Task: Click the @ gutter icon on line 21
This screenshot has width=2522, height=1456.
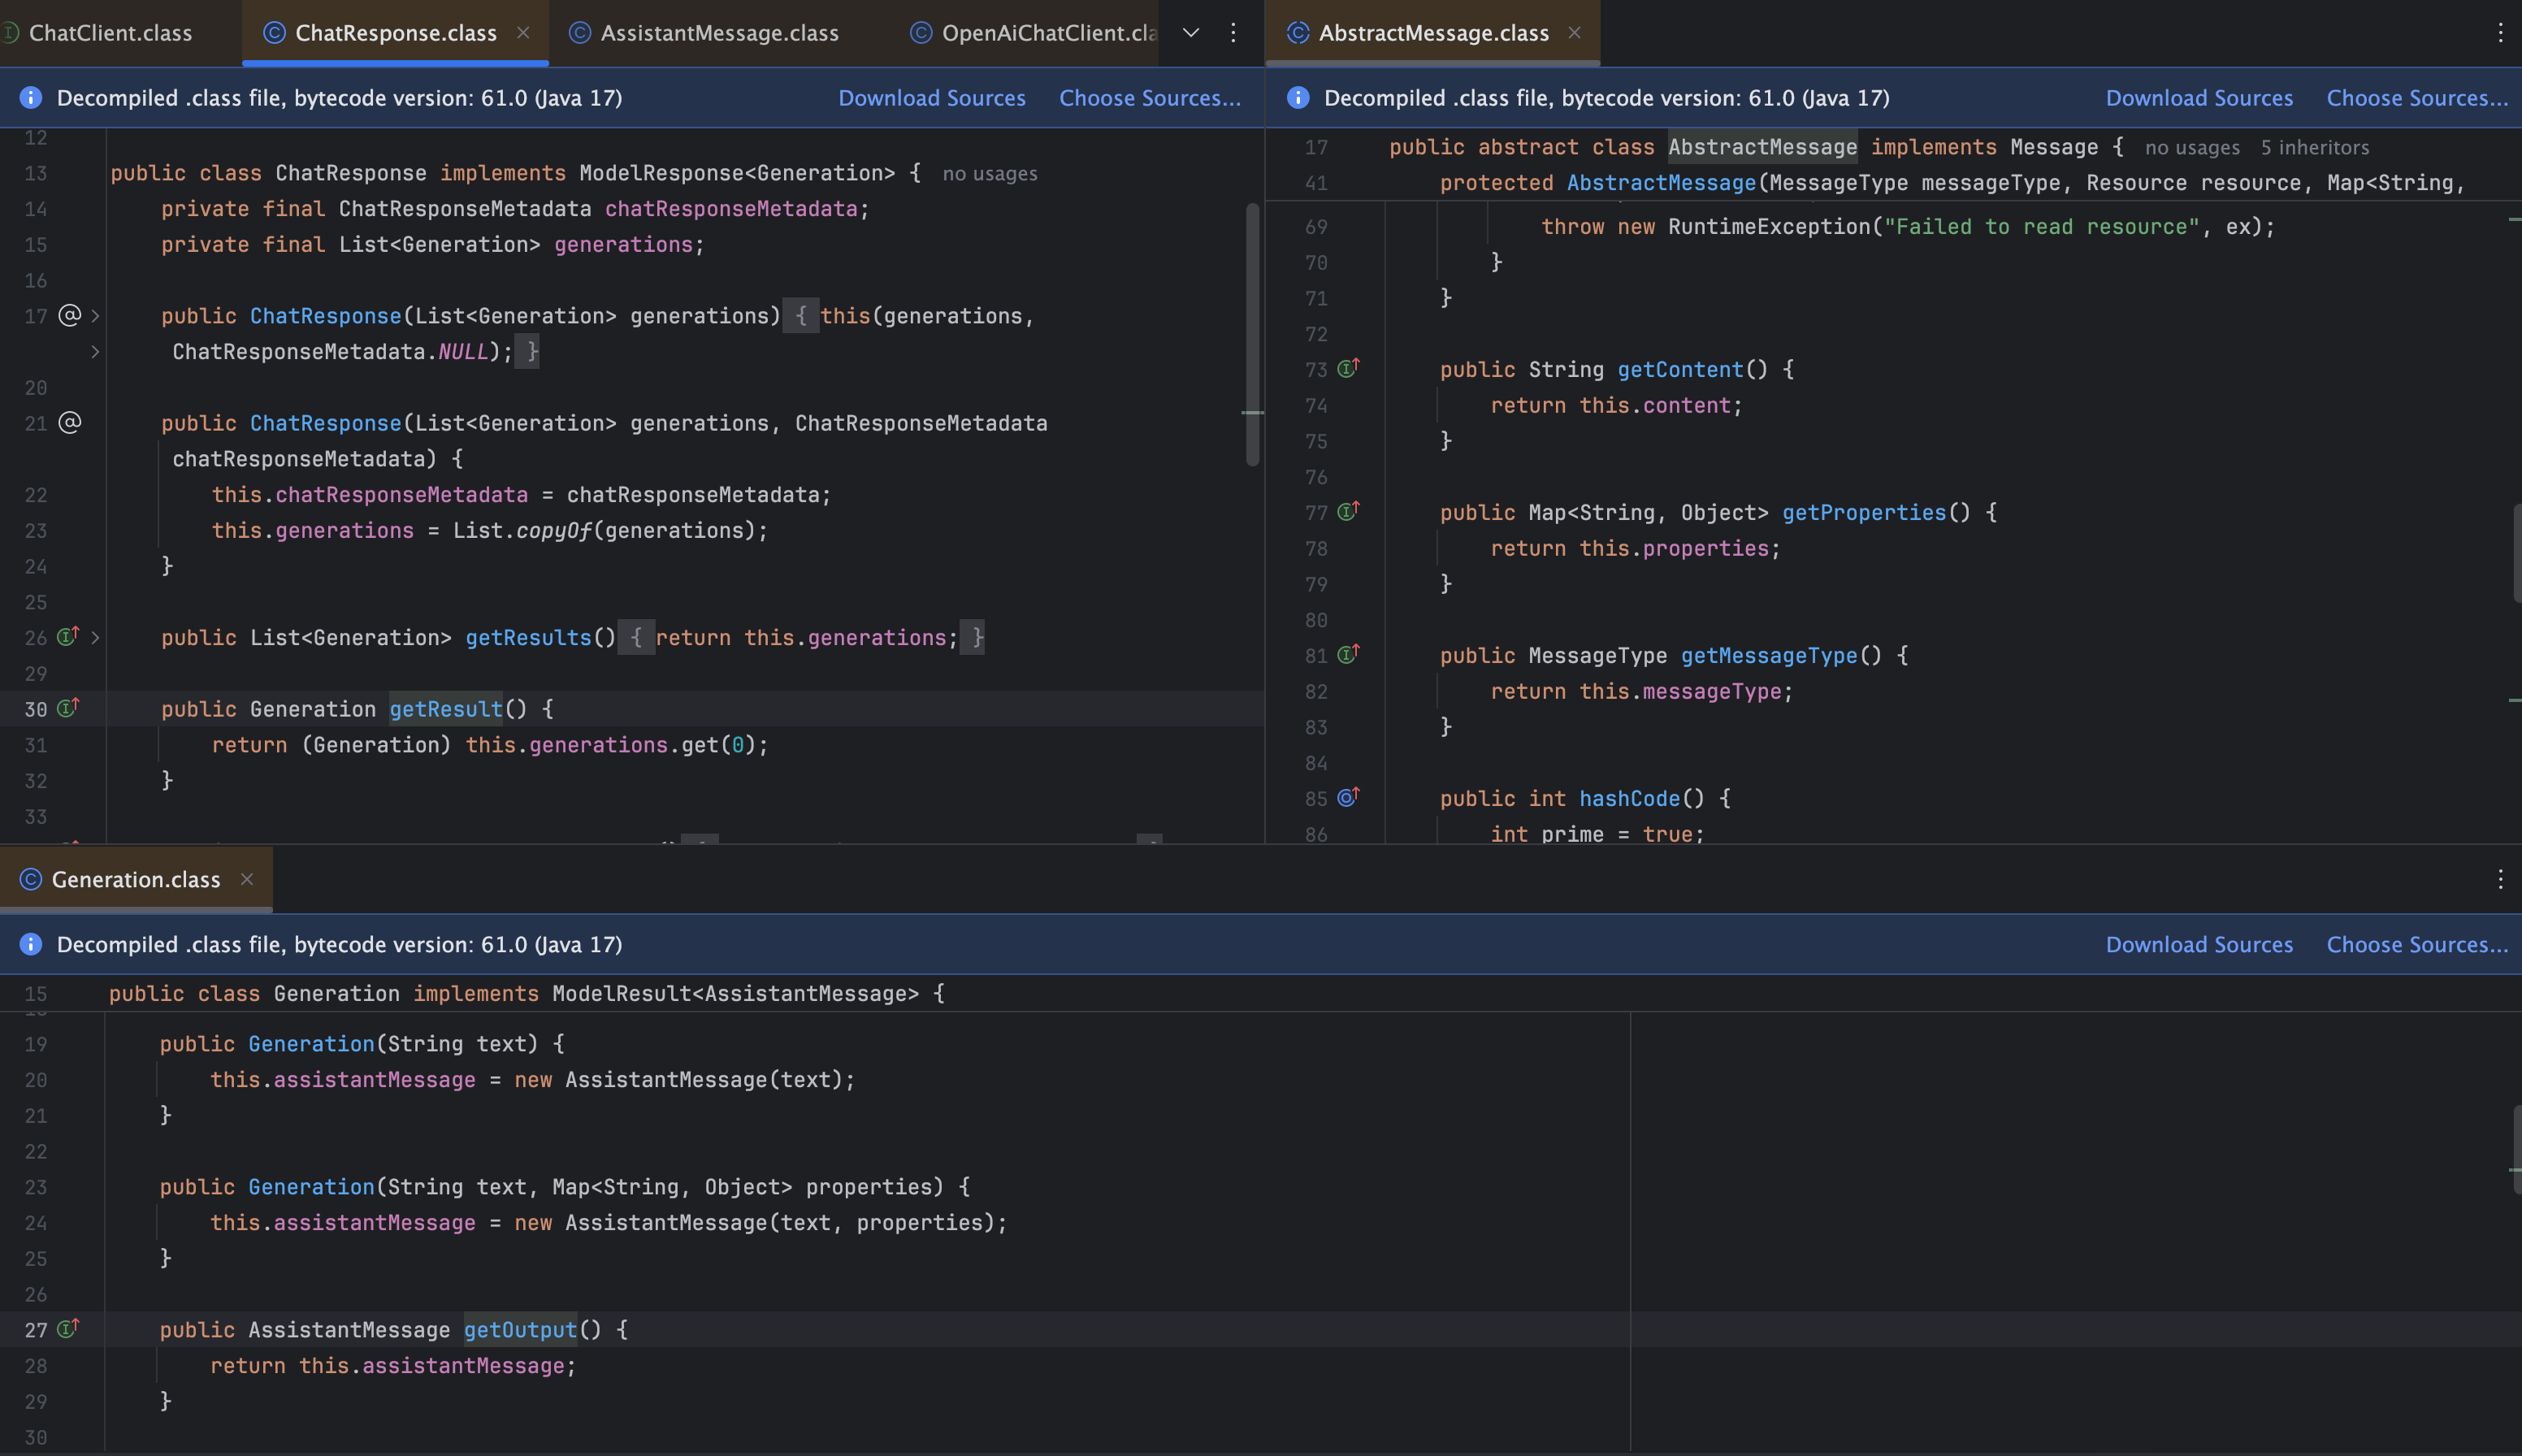Action: [69, 422]
